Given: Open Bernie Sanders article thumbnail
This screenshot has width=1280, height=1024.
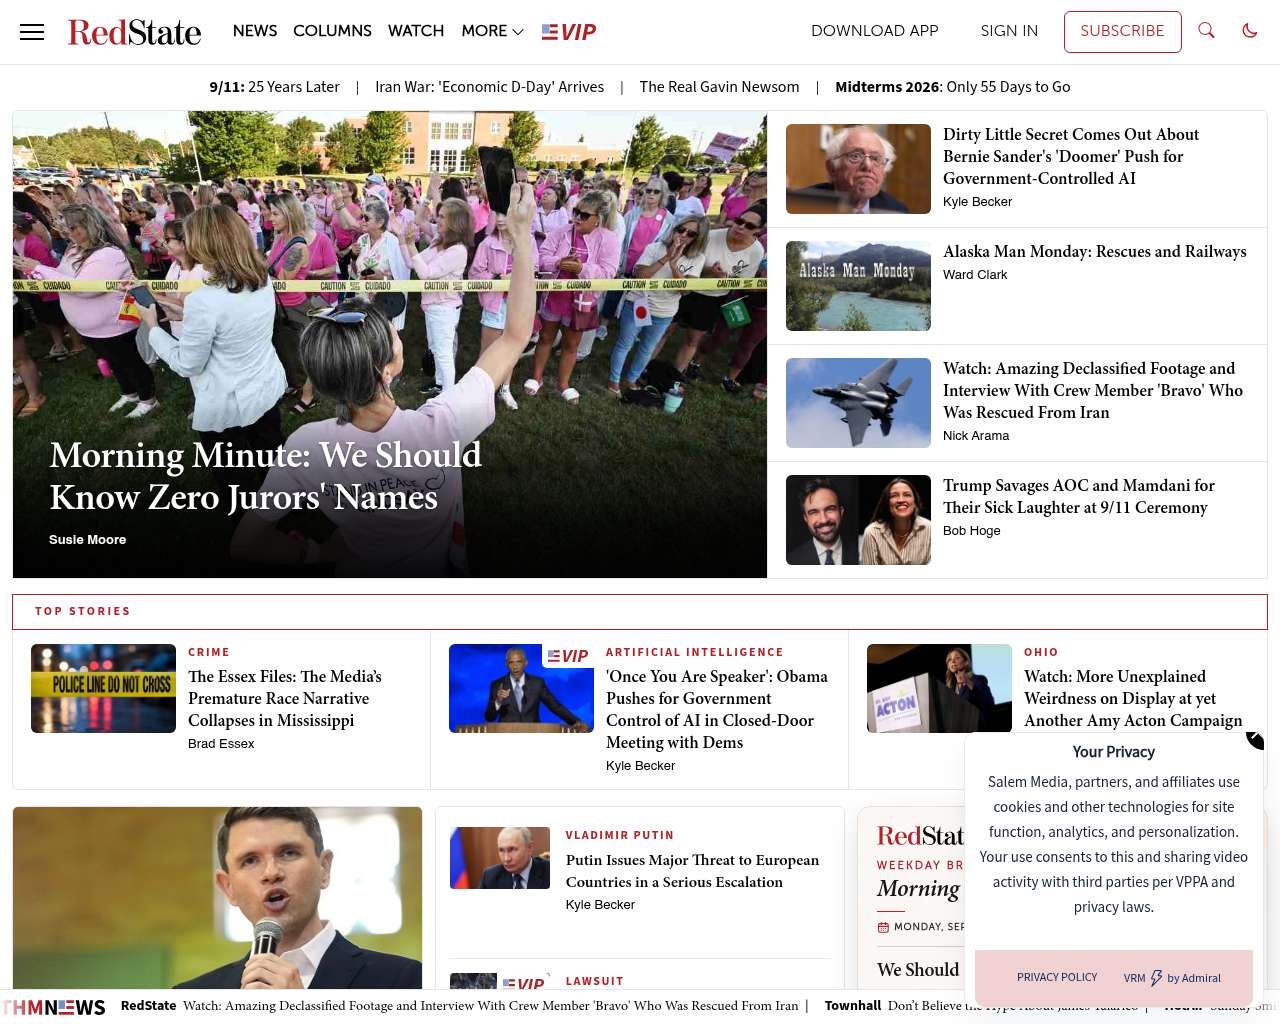Looking at the screenshot, I should [x=858, y=169].
